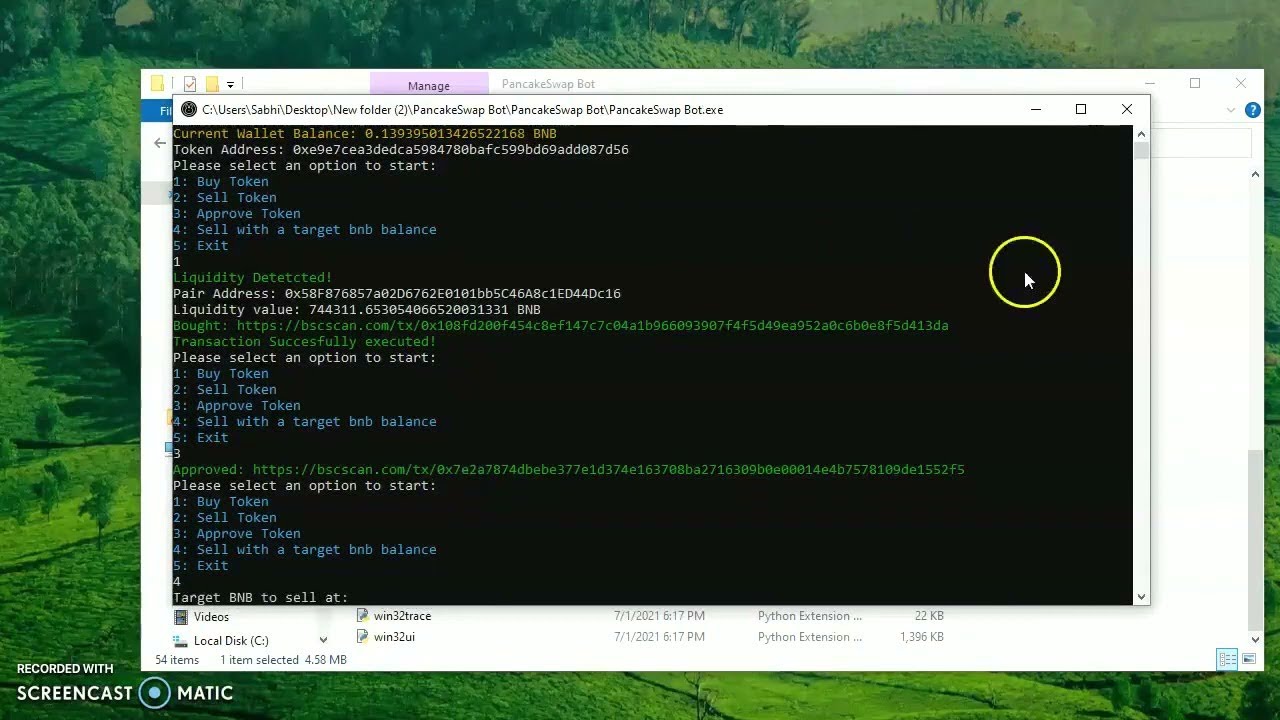Click the win32ui file icon

click(x=363, y=637)
